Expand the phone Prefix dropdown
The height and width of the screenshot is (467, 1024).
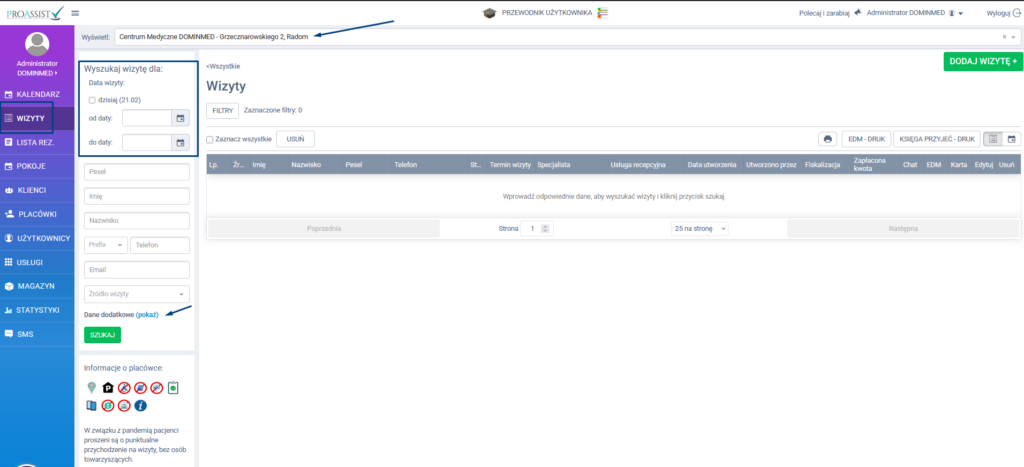pos(105,245)
